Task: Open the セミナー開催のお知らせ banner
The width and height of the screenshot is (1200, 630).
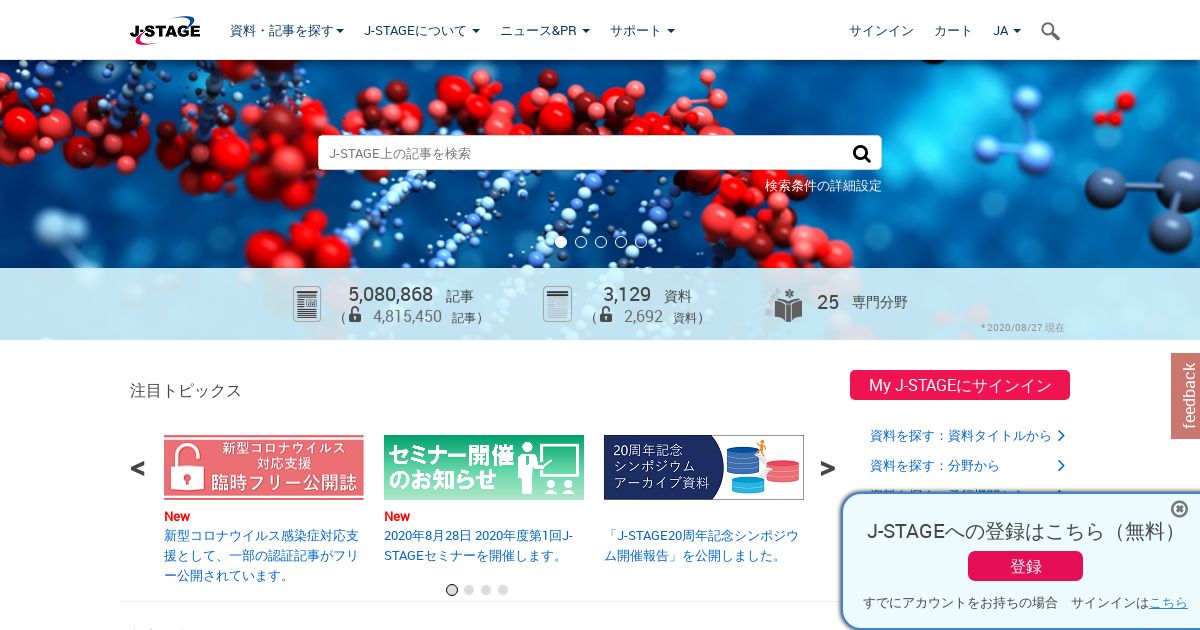Action: click(x=484, y=467)
